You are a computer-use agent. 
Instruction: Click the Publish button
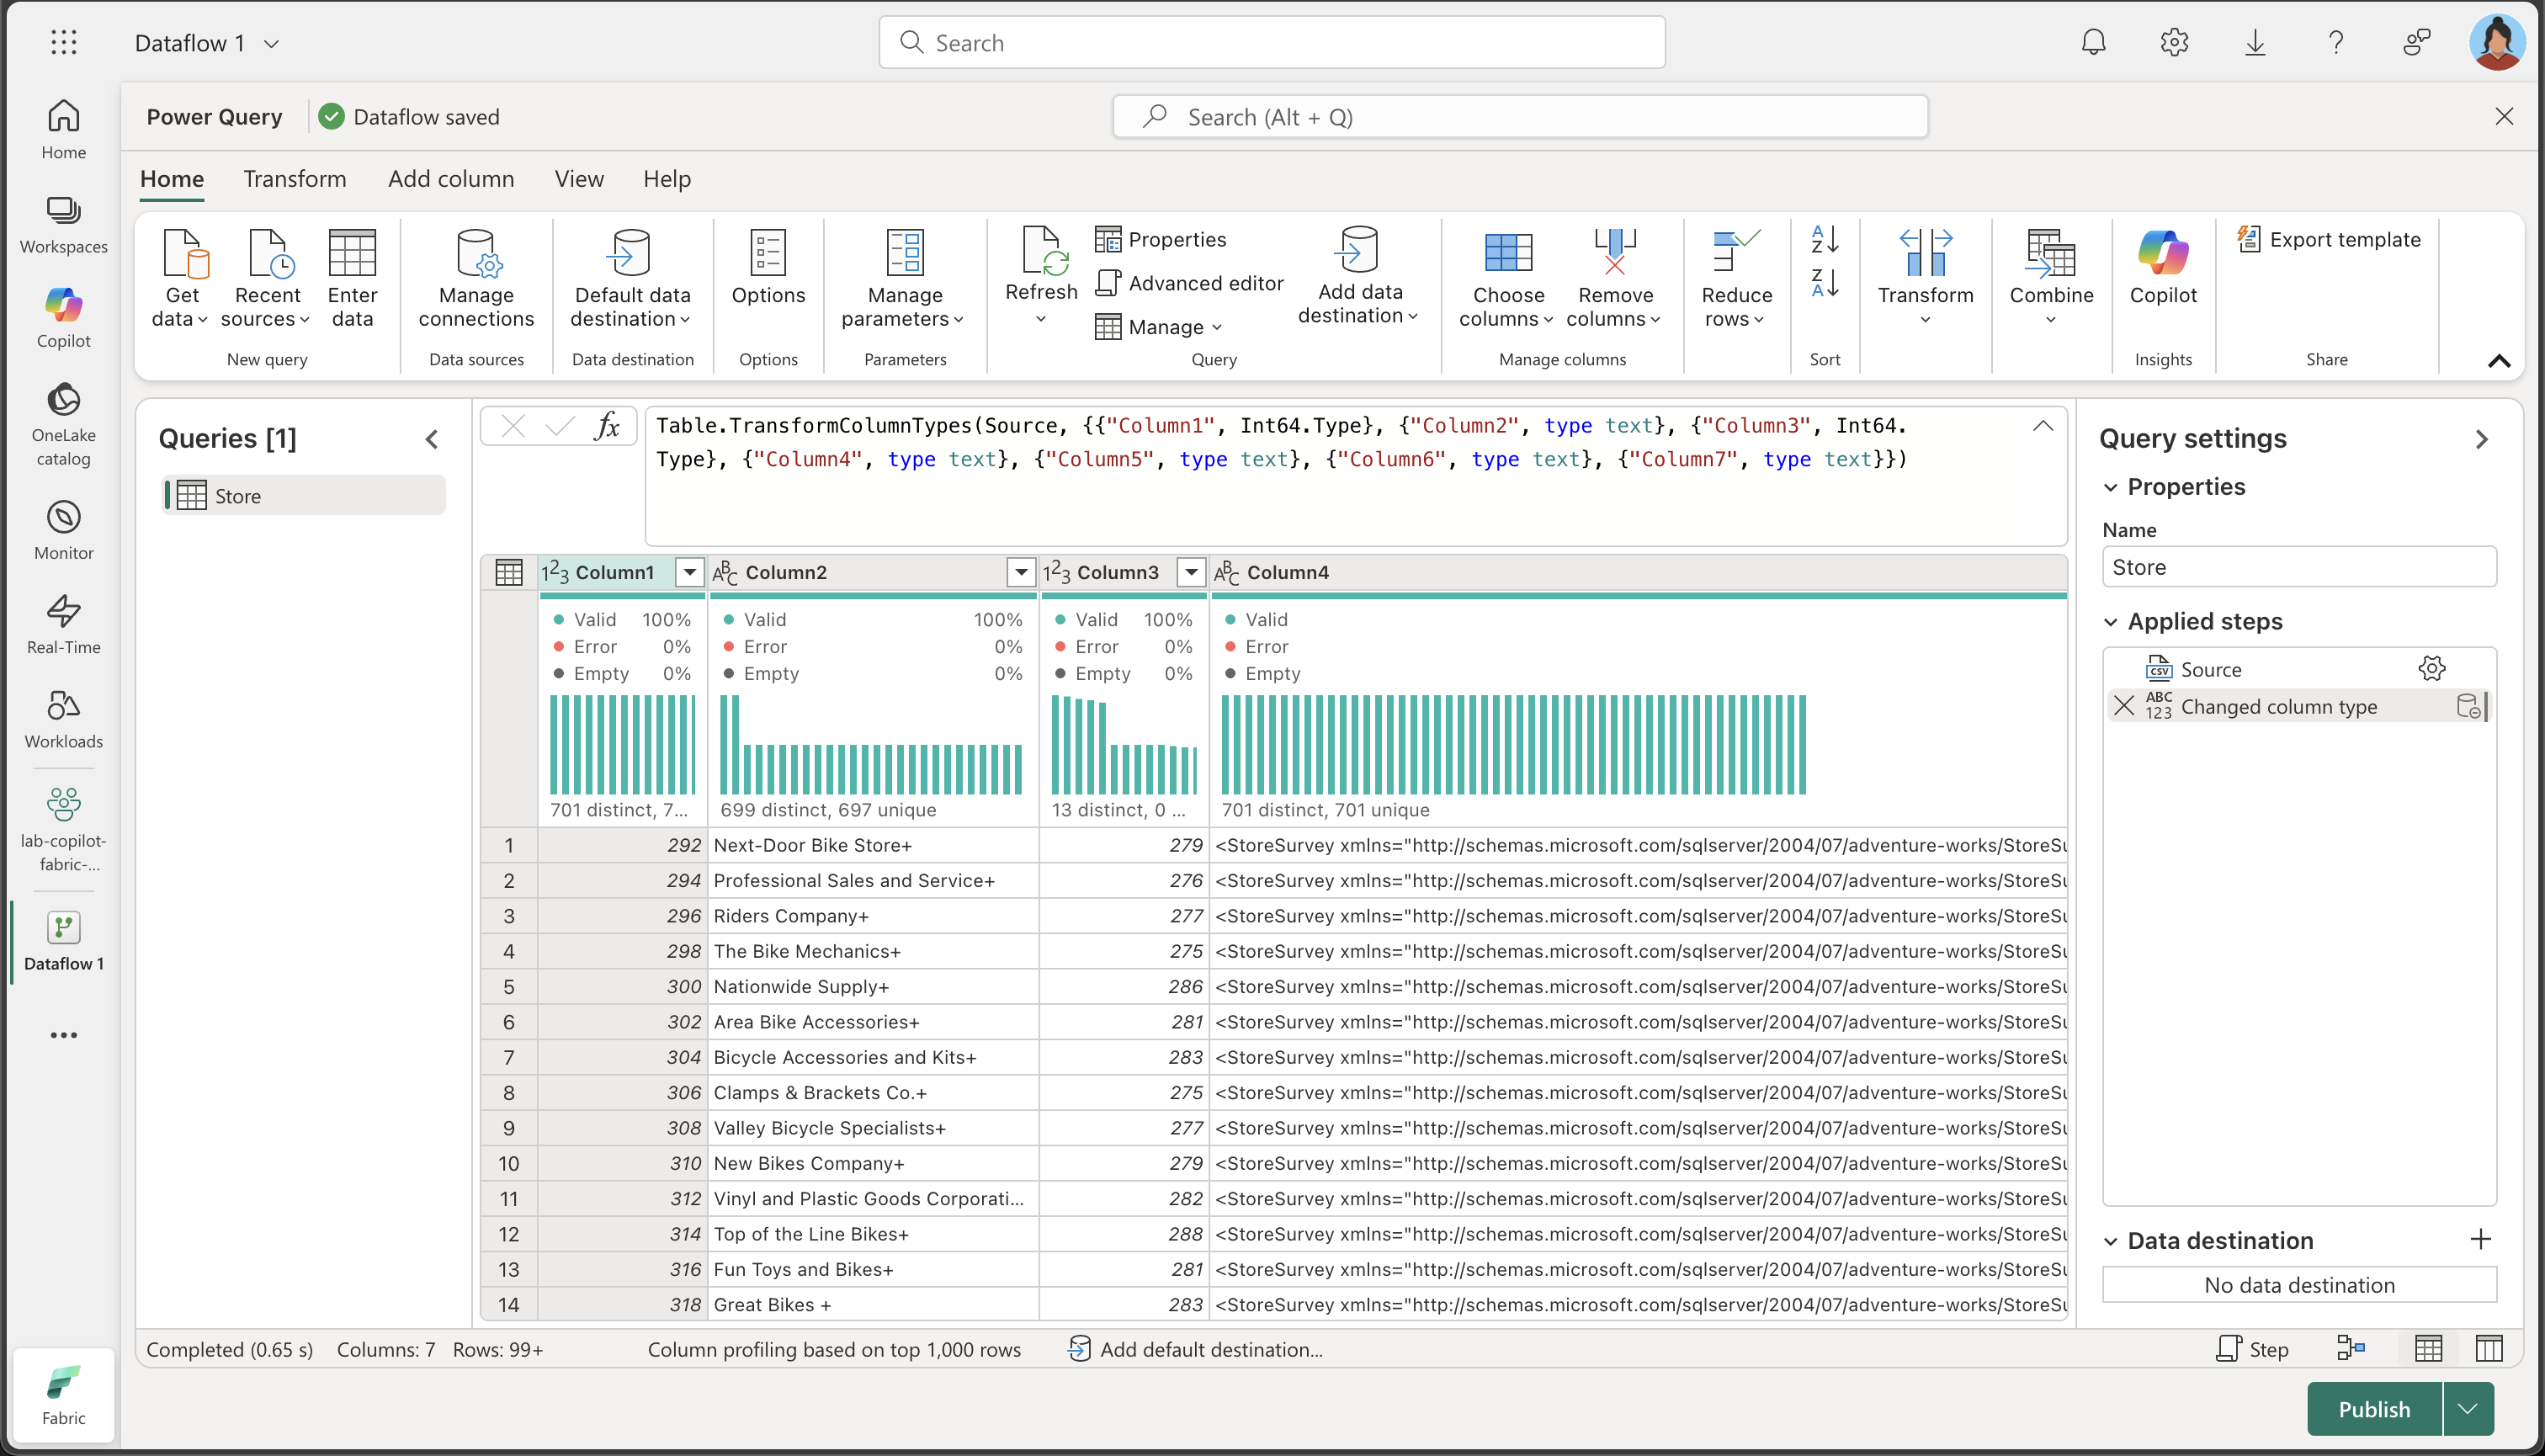[x=2374, y=1409]
